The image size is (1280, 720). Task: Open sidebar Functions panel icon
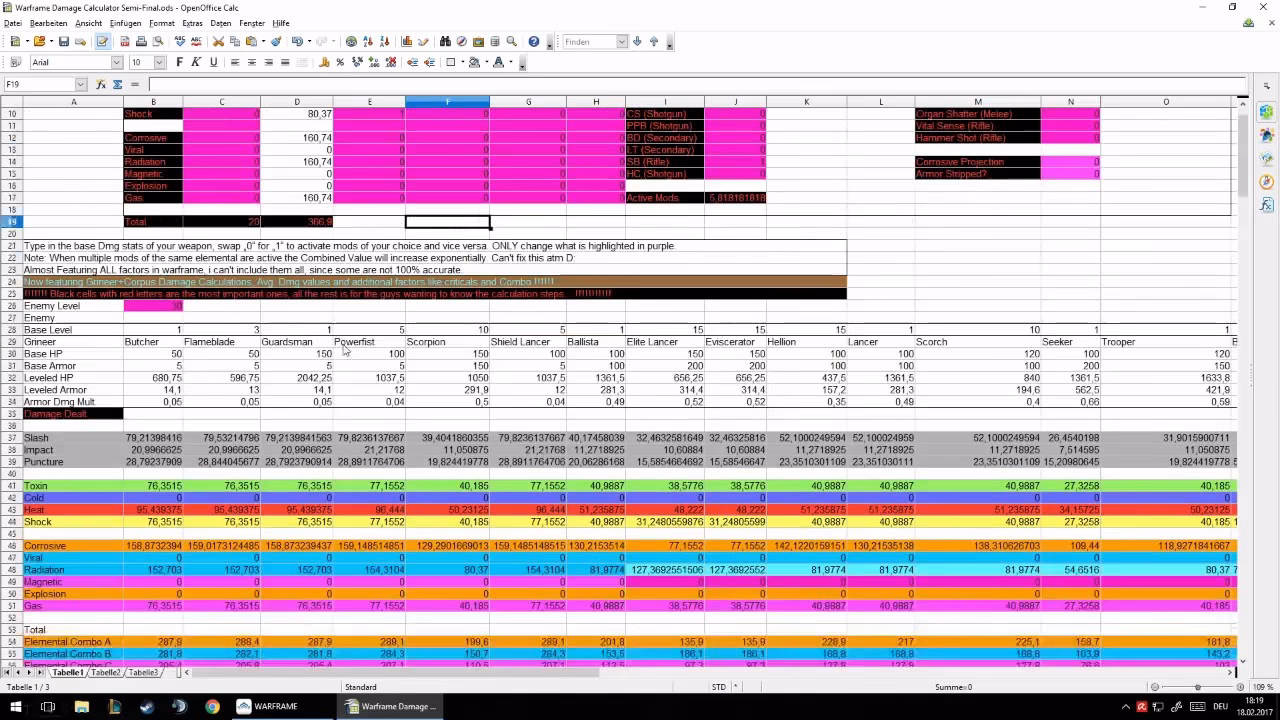pos(1266,205)
